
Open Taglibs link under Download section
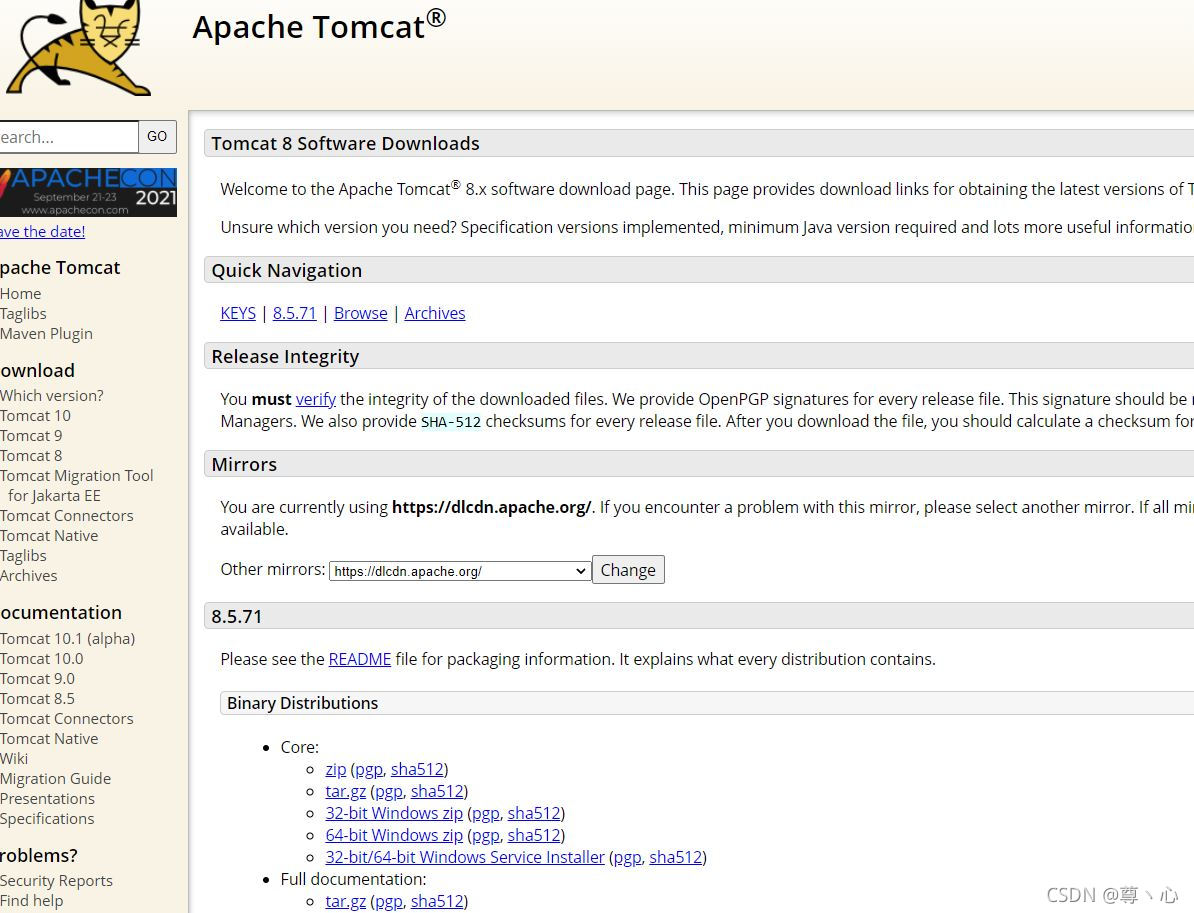(23, 556)
